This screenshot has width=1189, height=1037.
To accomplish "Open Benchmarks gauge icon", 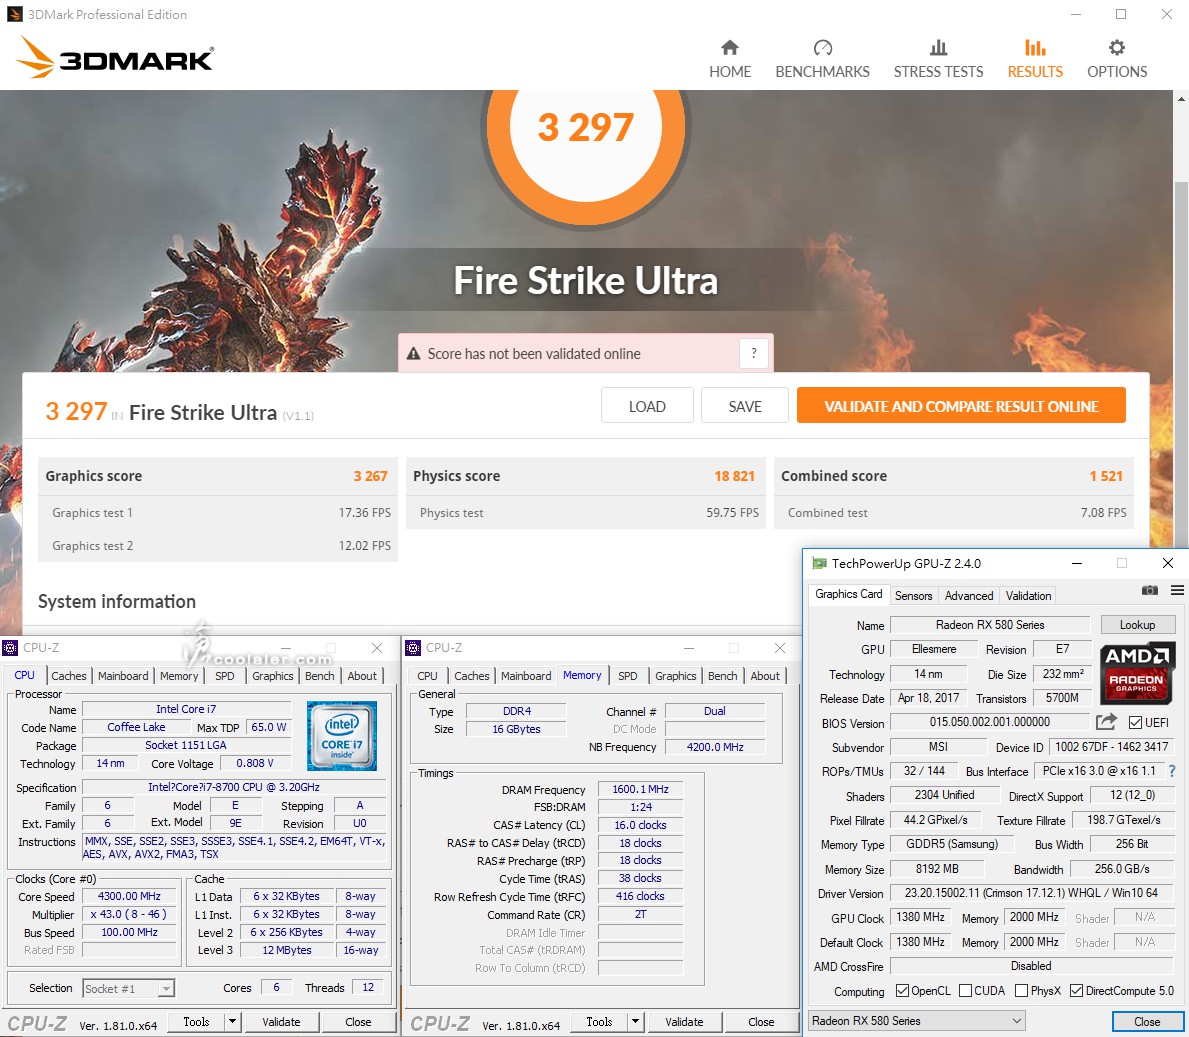I will (823, 48).
